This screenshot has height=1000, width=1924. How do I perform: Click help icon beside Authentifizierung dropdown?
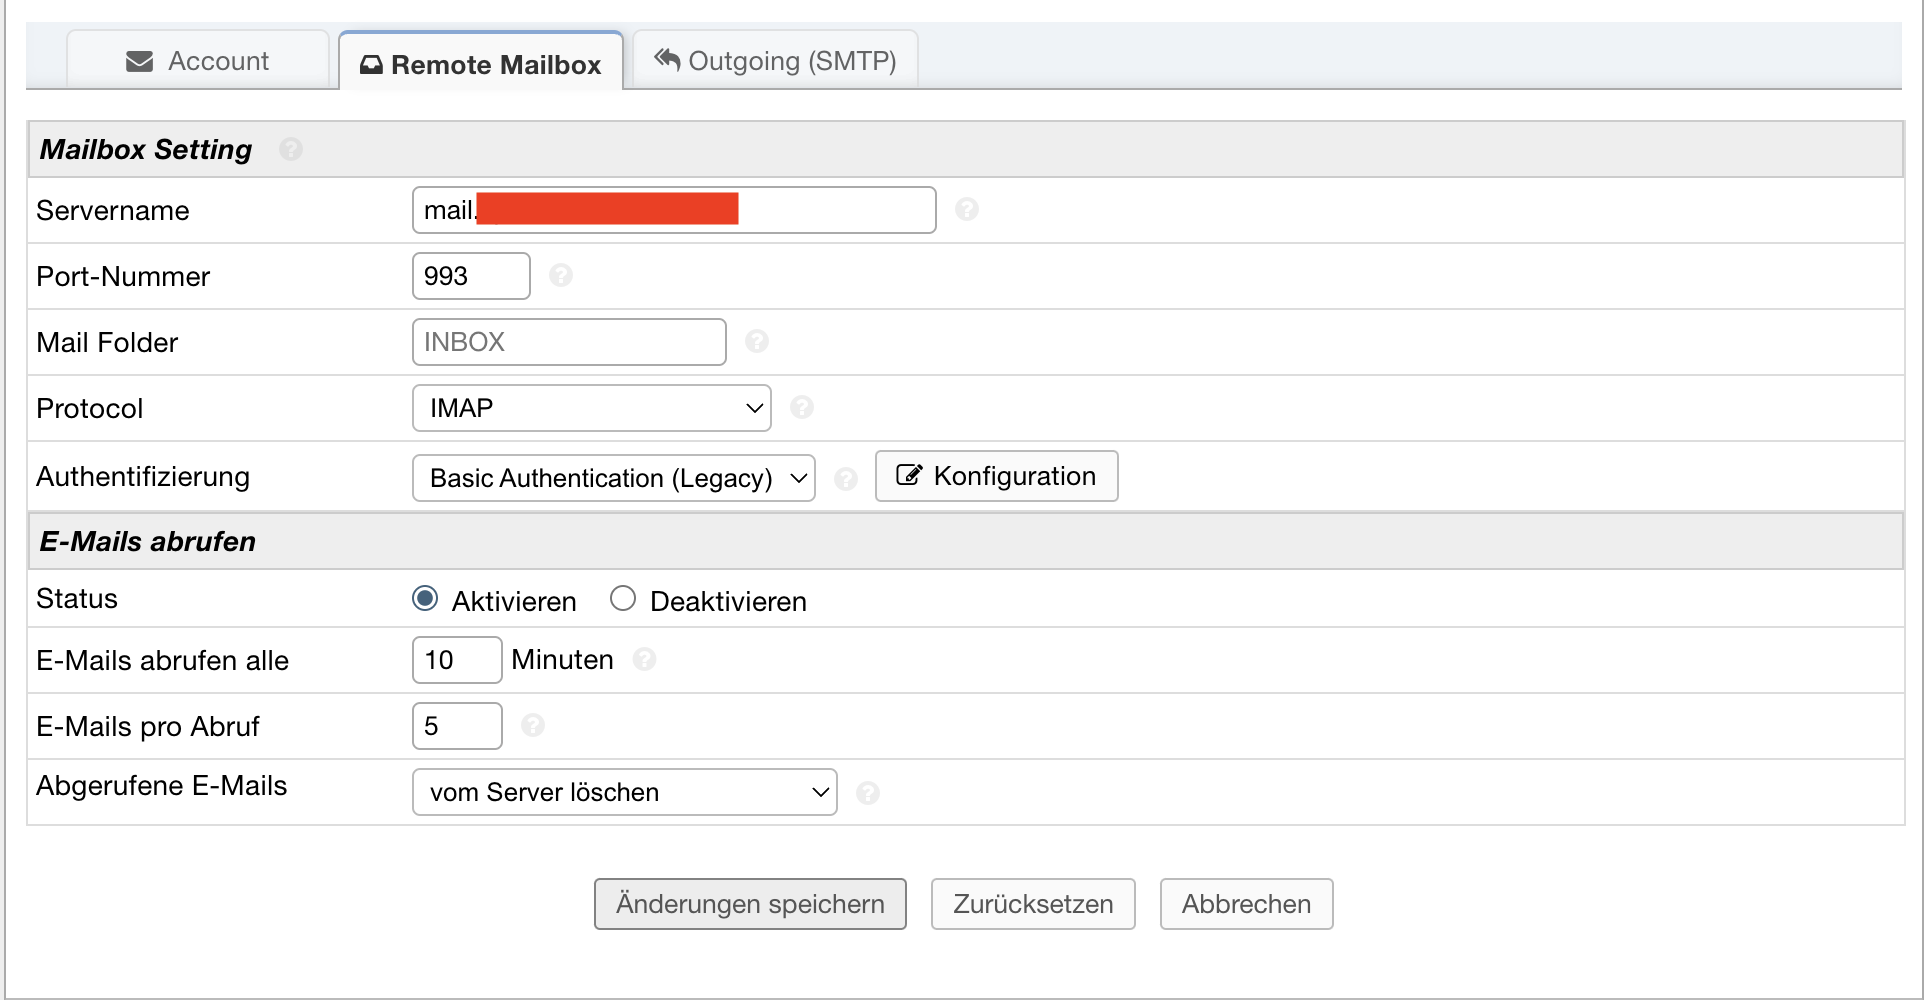click(846, 479)
